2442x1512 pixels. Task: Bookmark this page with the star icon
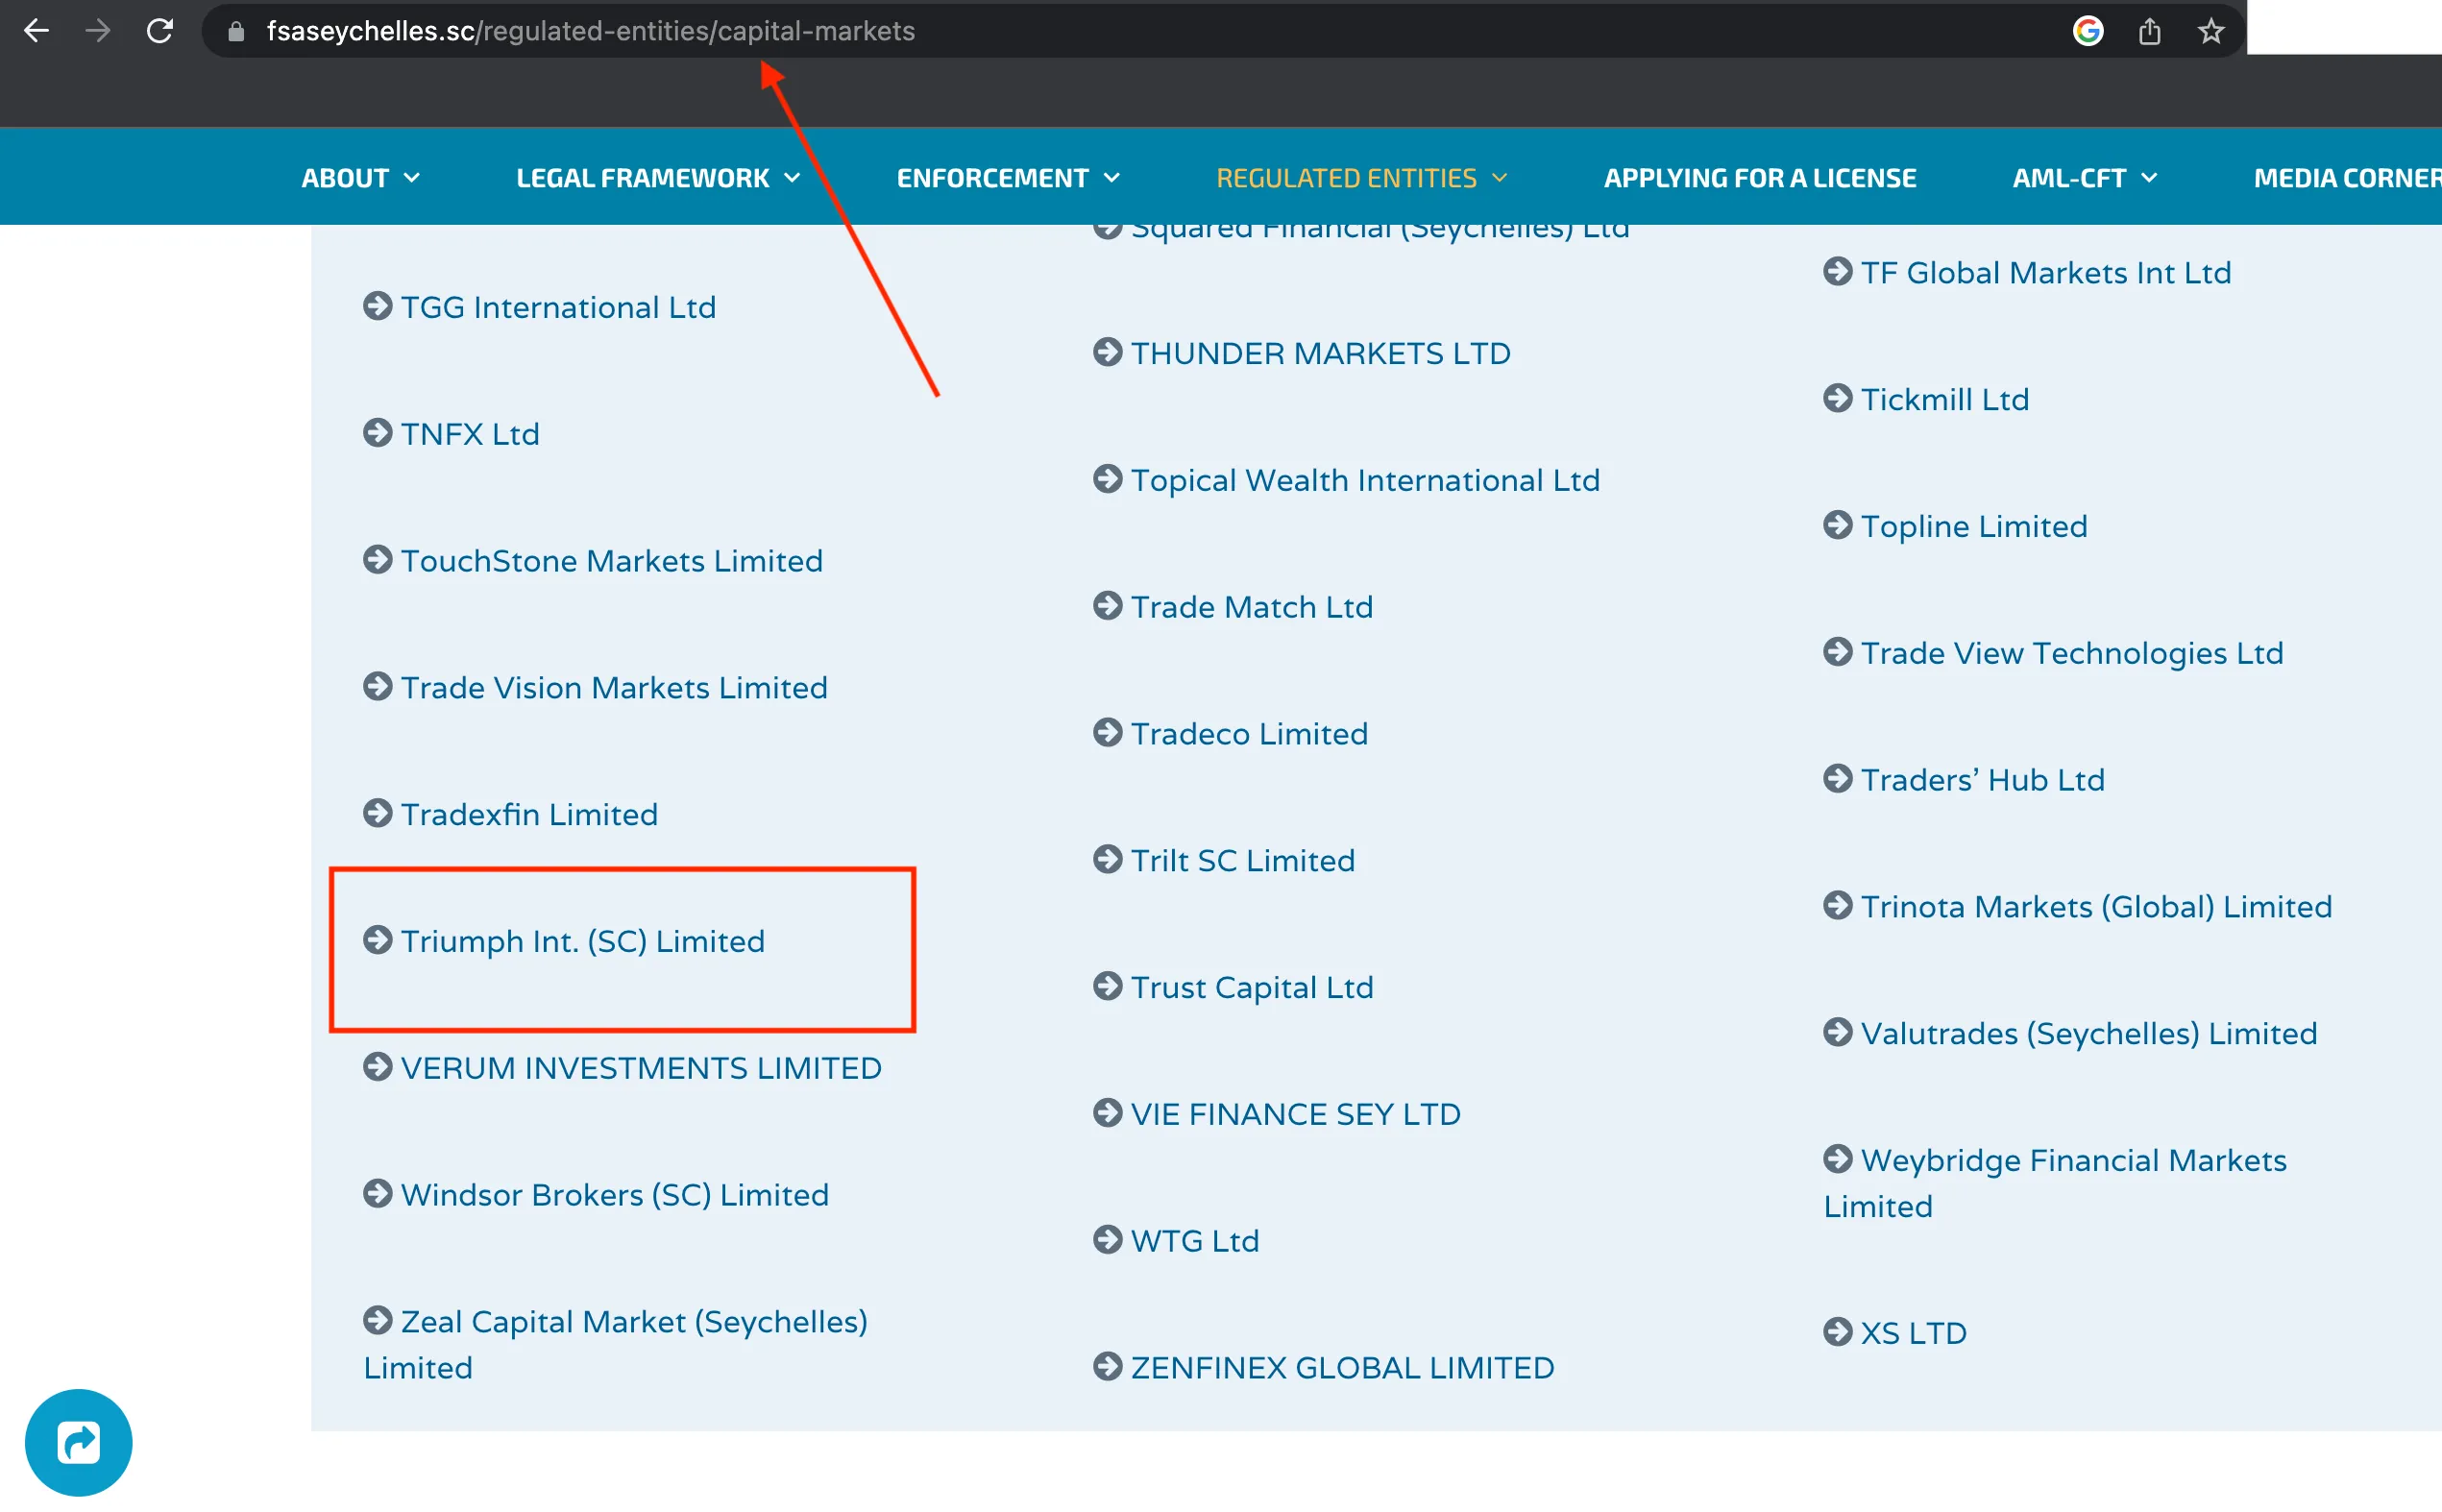[2211, 31]
